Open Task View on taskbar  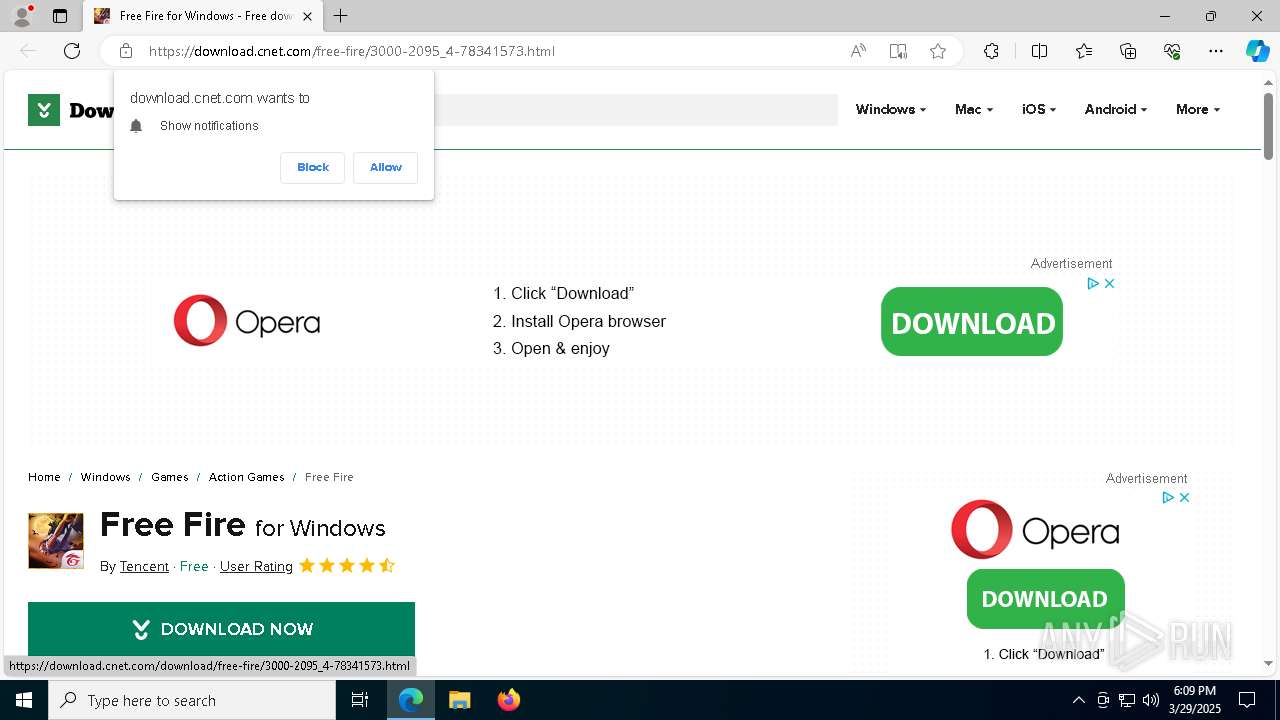tap(360, 700)
